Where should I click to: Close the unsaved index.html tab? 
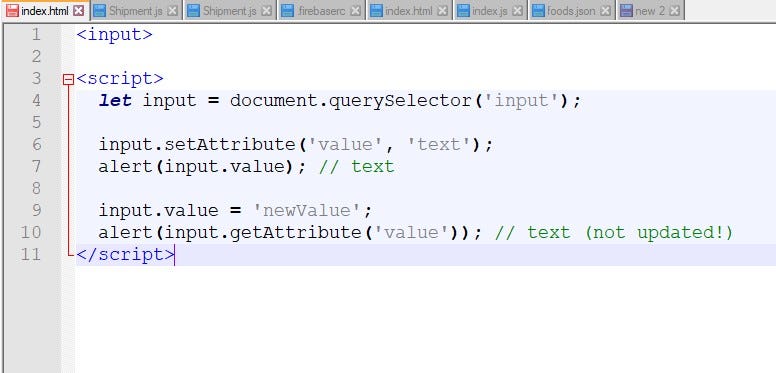(78, 10)
